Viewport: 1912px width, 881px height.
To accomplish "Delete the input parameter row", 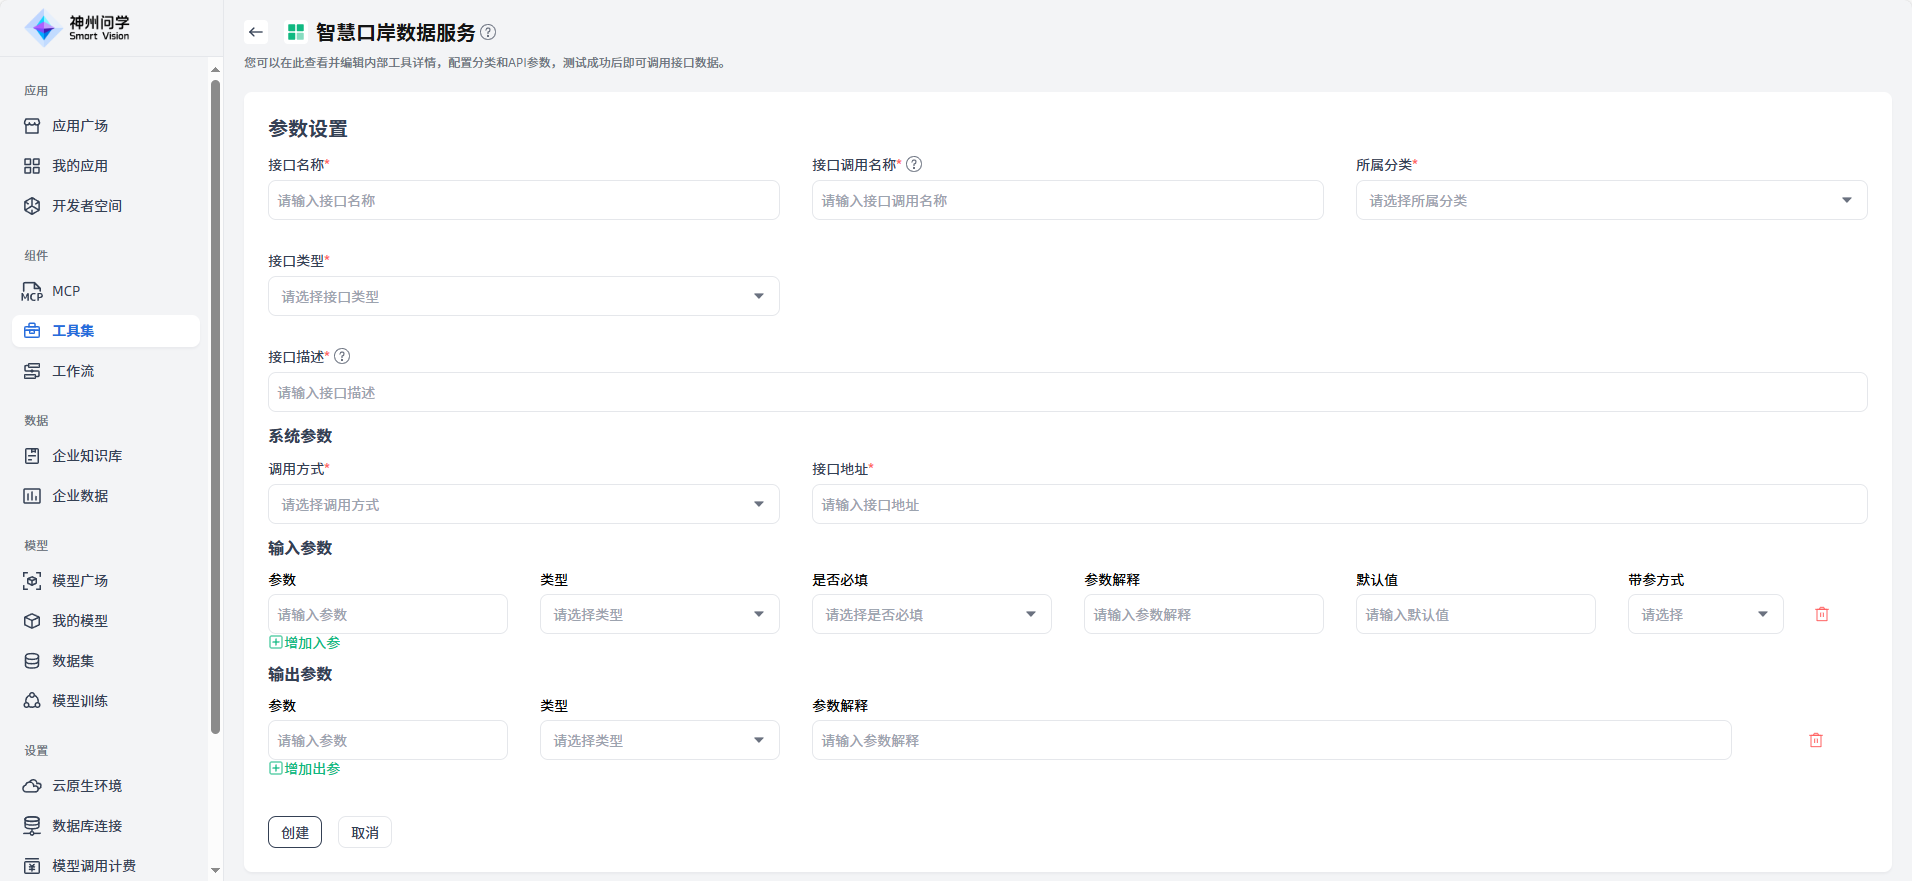I will coord(1821,614).
